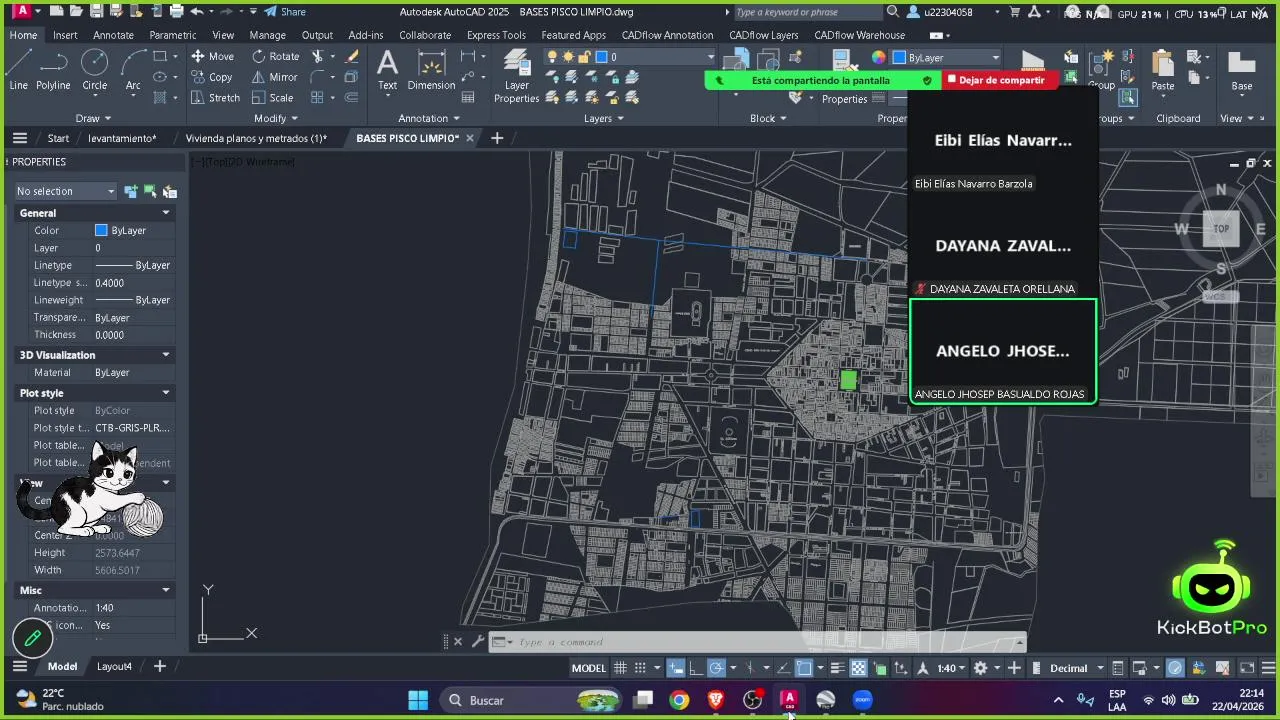Image resolution: width=1280 pixels, height=720 pixels.
Task: Open the Annotate ribbon tab
Action: click(x=113, y=35)
